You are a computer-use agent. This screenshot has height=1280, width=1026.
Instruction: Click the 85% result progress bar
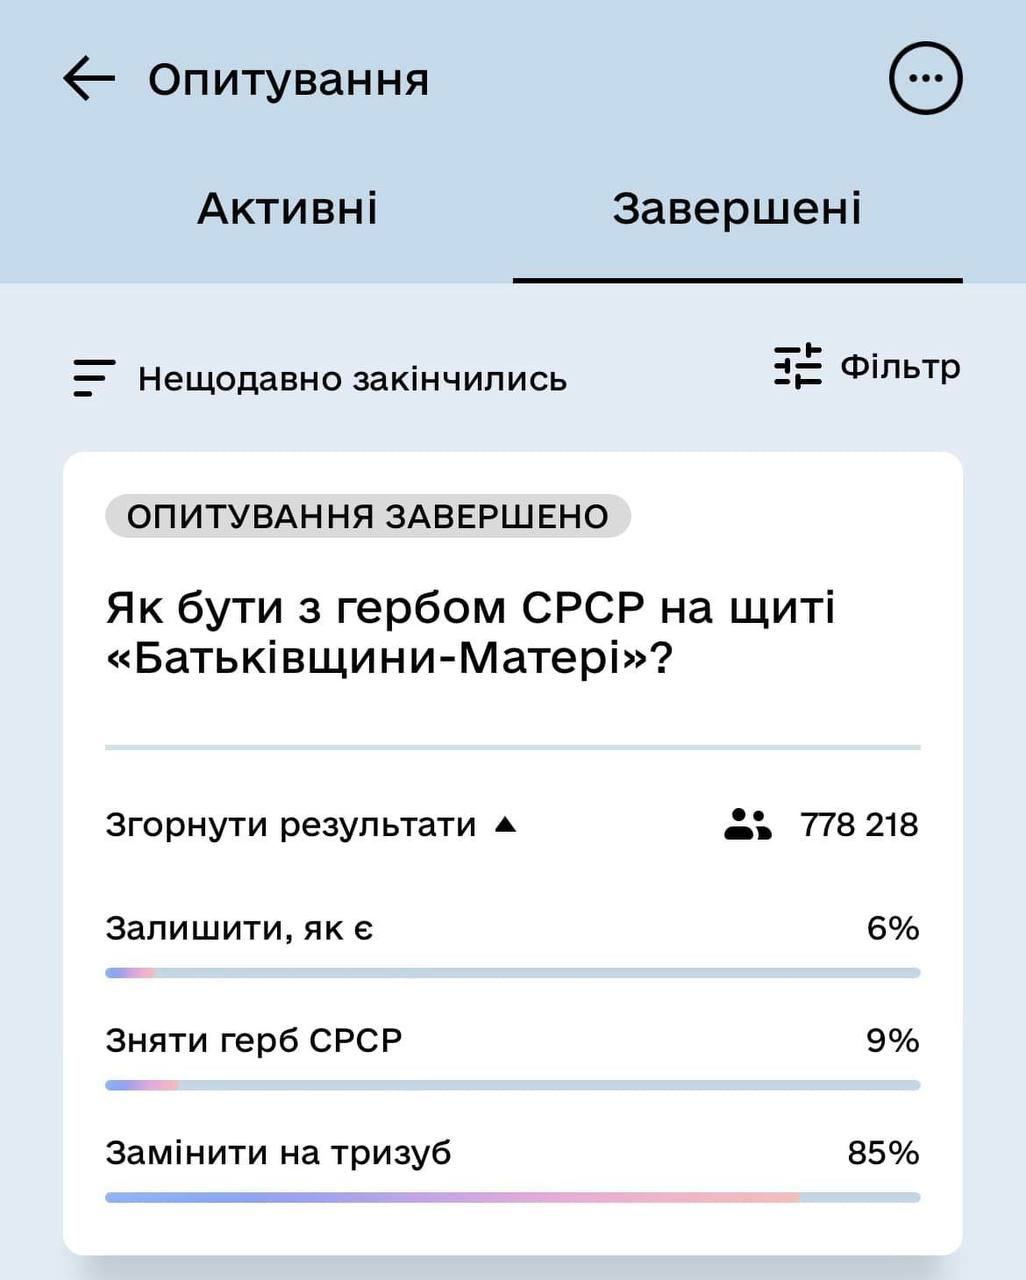(x=513, y=1197)
